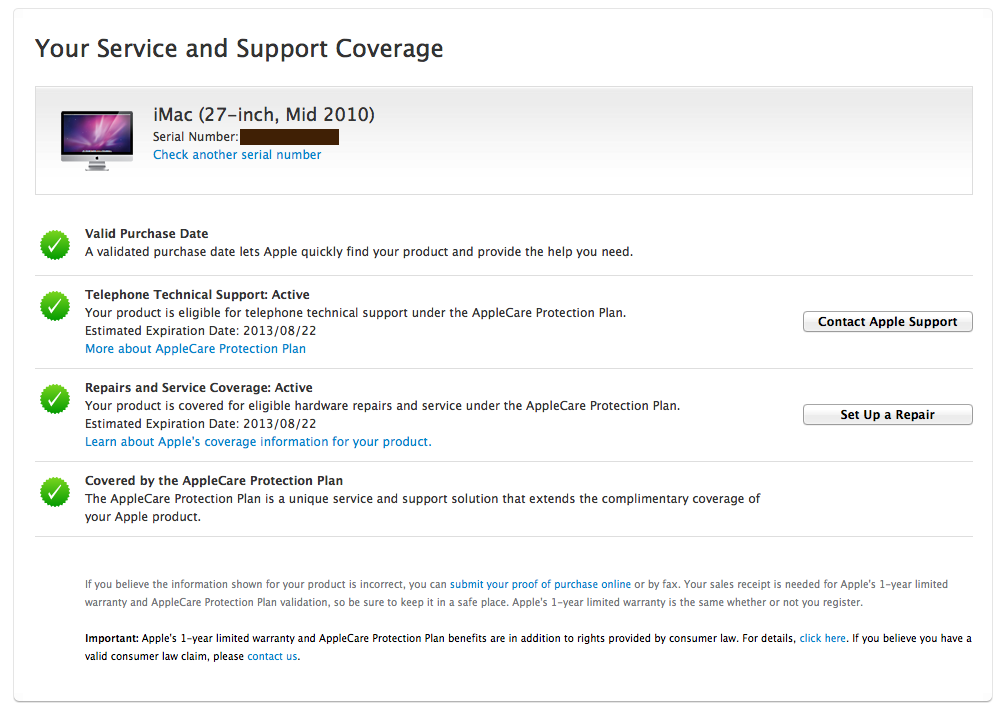Open the Check another serial number link

click(x=237, y=155)
